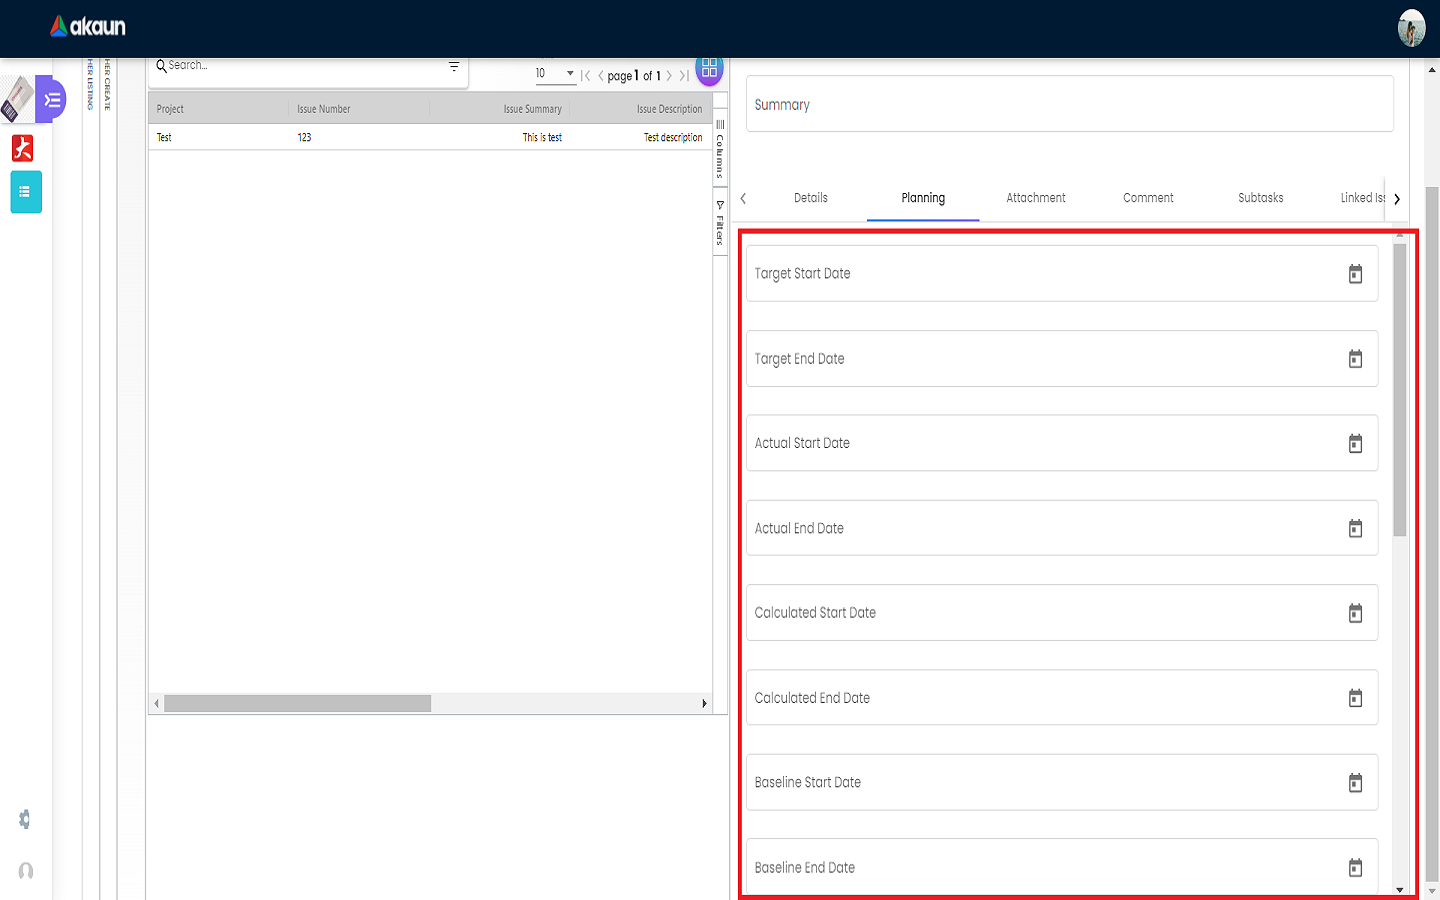
Task: Jump to the last page
Action: [x=684, y=76]
